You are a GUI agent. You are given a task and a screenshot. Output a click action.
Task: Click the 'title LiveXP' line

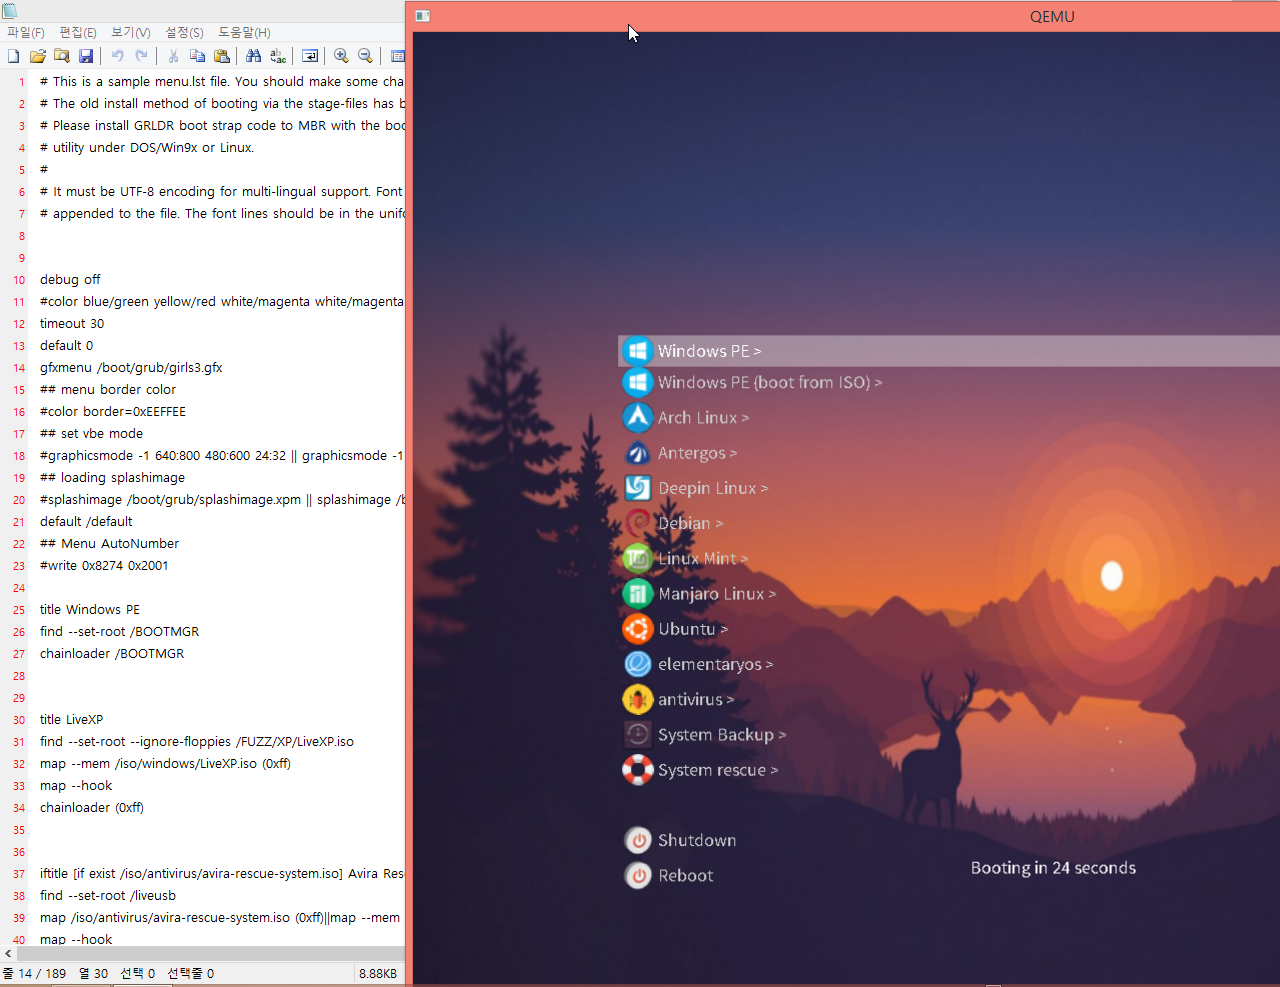(71, 719)
